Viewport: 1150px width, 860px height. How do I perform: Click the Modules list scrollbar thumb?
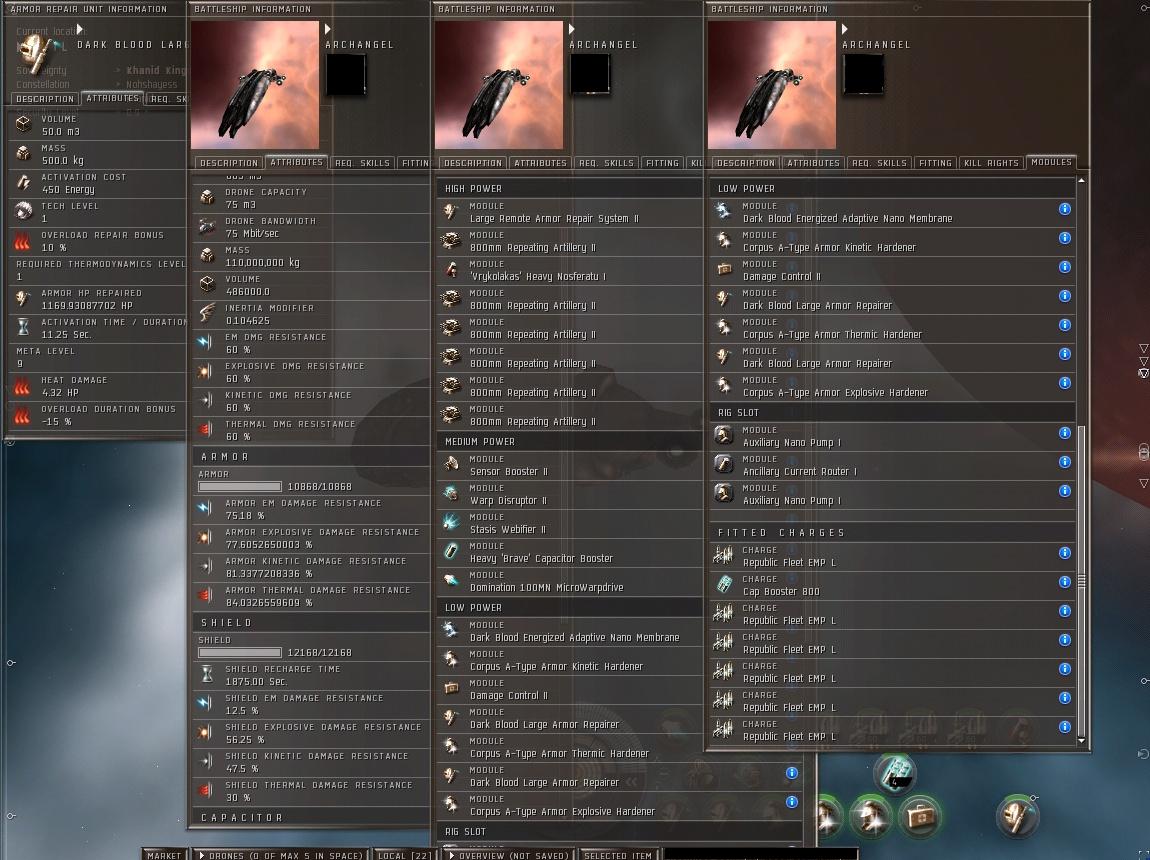[1081, 581]
